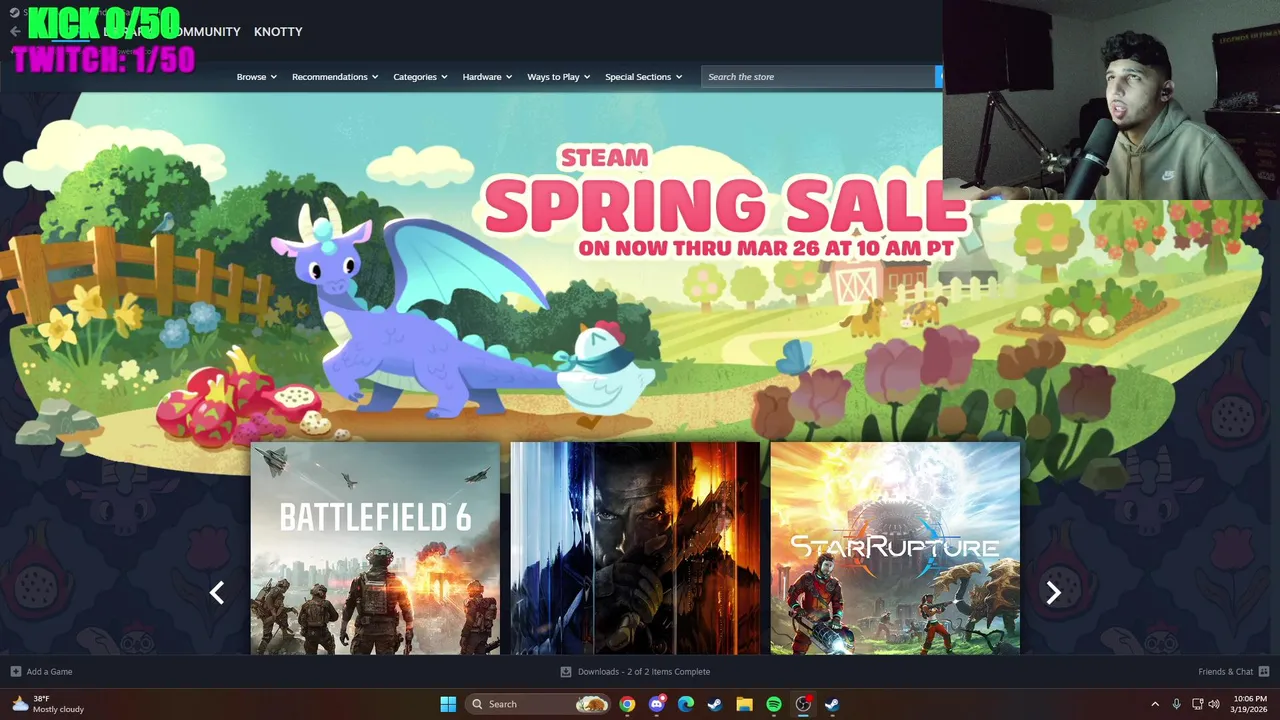The width and height of the screenshot is (1280, 720).
Task: Open the Browse dropdown menu
Action: pos(256,77)
